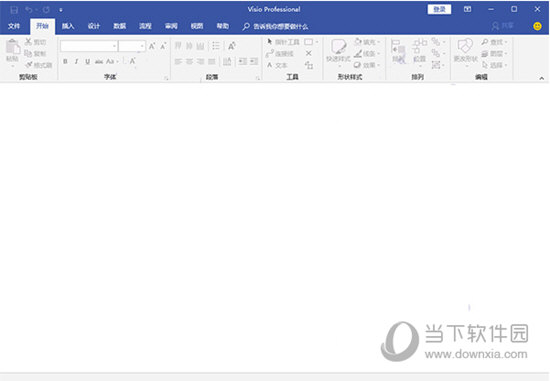
Task: Click the Cut scissors icon
Action: (28, 42)
